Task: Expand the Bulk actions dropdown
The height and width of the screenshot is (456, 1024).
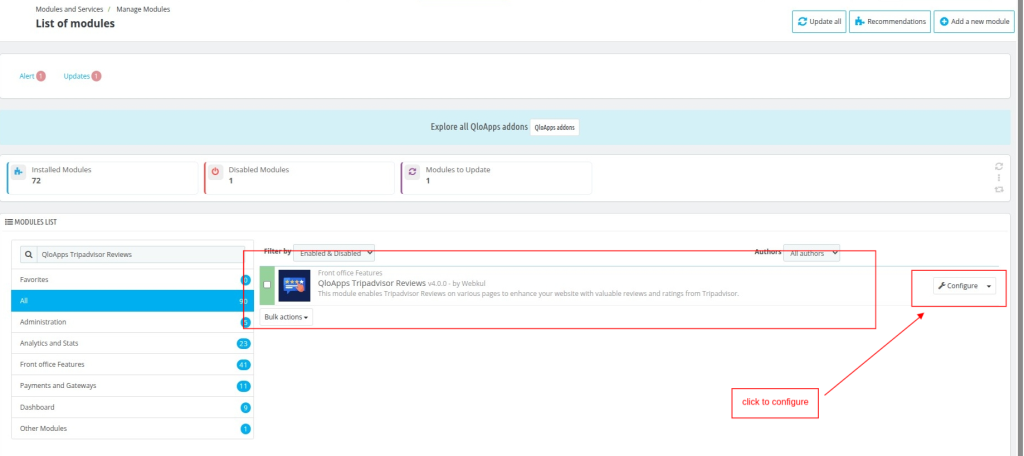Action: coord(286,317)
